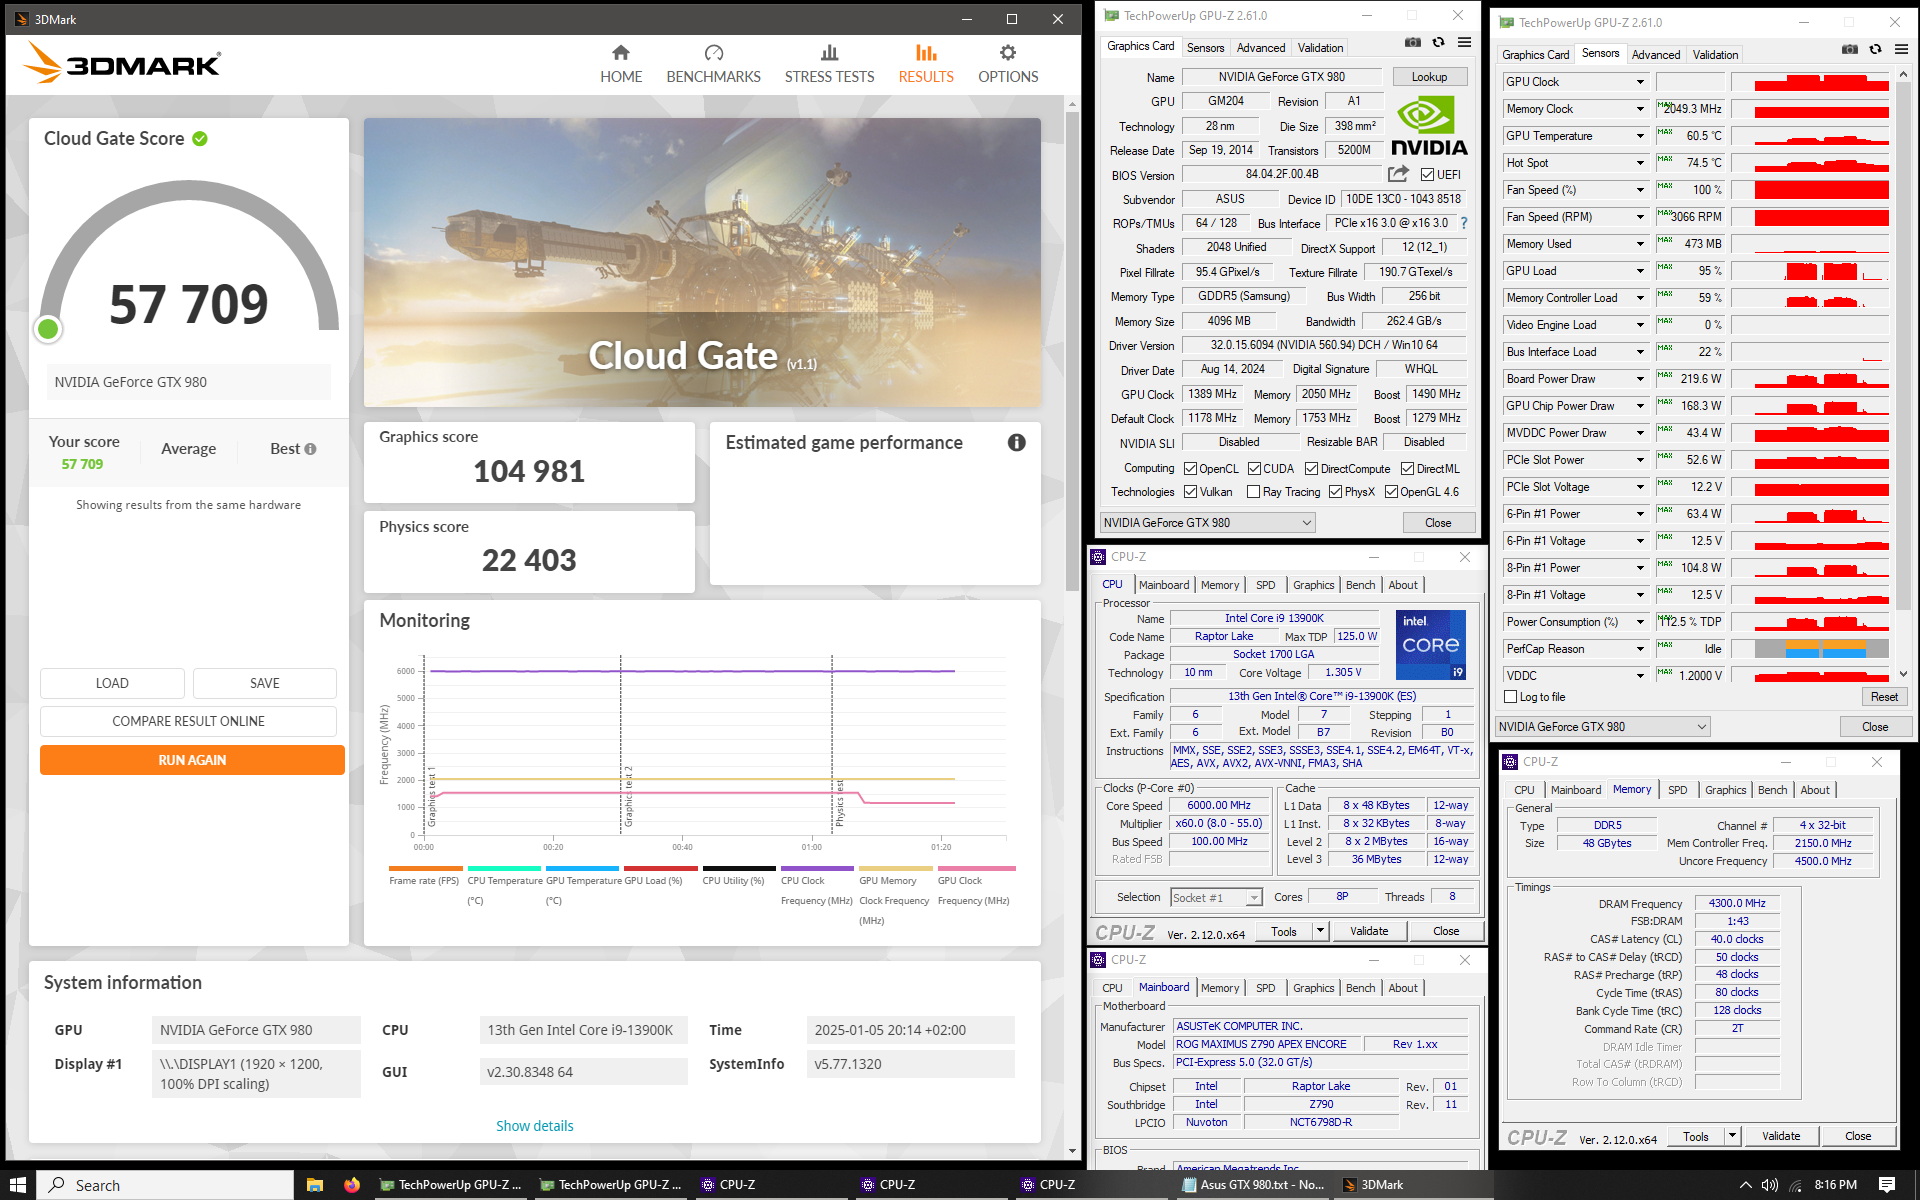The image size is (1920, 1200).
Task: Open the GPU Clock sensor dropdown arrow
Action: pos(1640,82)
